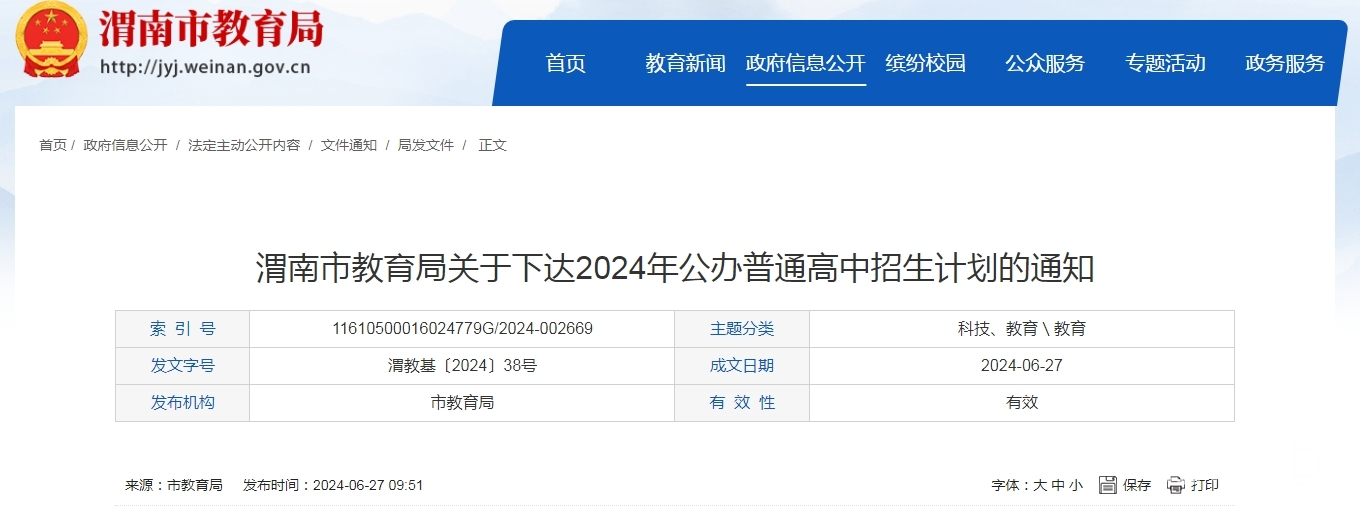The width and height of the screenshot is (1360, 513).
Task: Open the 教育新闻 navigation tab
Action: [685, 64]
